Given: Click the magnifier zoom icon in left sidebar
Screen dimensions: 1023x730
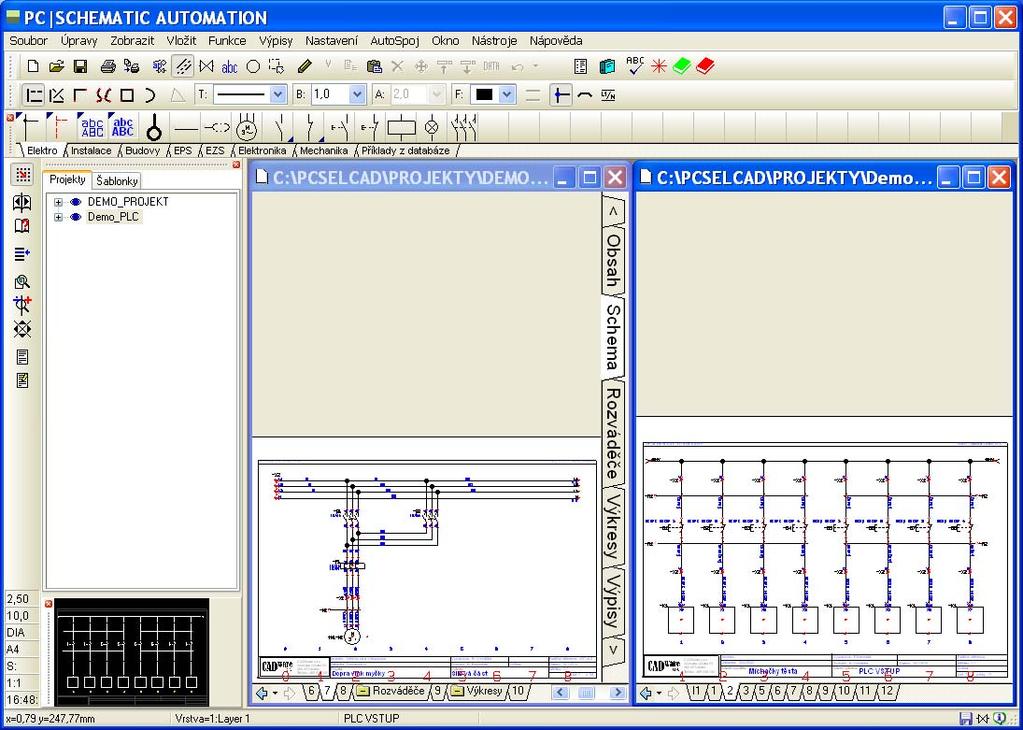Looking at the screenshot, I should click(22, 282).
